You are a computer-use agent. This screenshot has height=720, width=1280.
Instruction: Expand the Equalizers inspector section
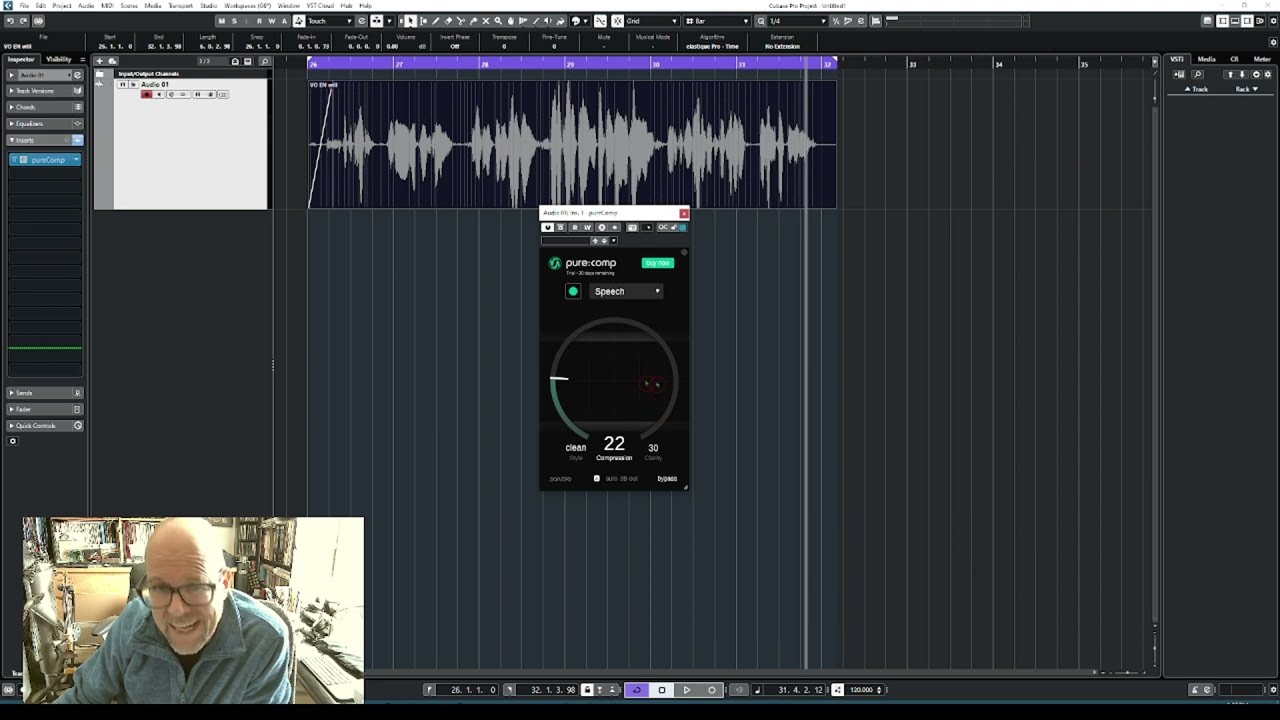[45, 124]
